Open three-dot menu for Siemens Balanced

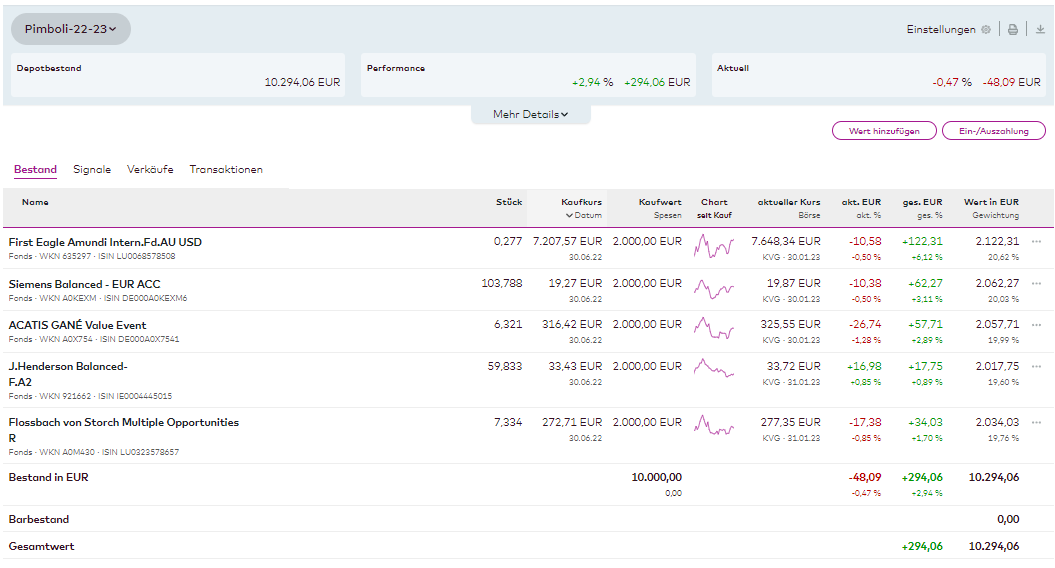1036,284
